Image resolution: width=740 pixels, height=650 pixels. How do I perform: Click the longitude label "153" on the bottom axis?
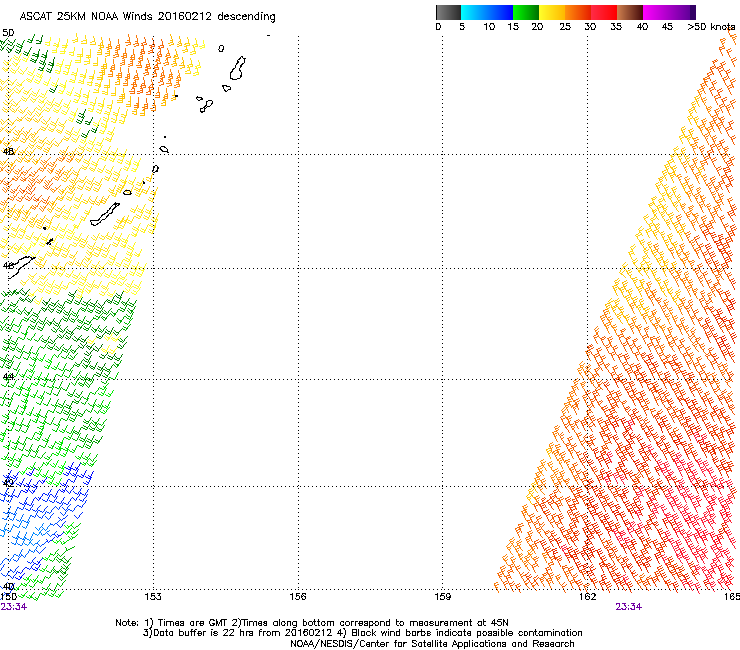pyautogui.click(x=153, y=597)
